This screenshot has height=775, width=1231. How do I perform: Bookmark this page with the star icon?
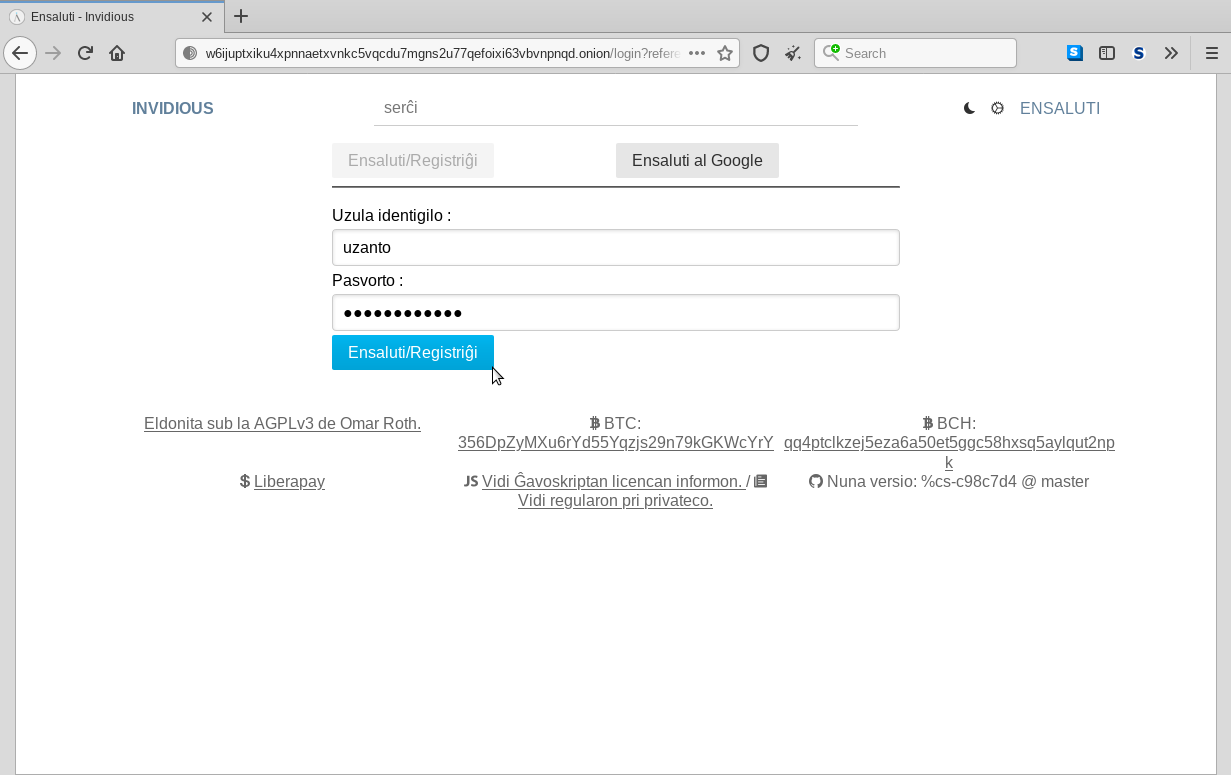(725, 53)
